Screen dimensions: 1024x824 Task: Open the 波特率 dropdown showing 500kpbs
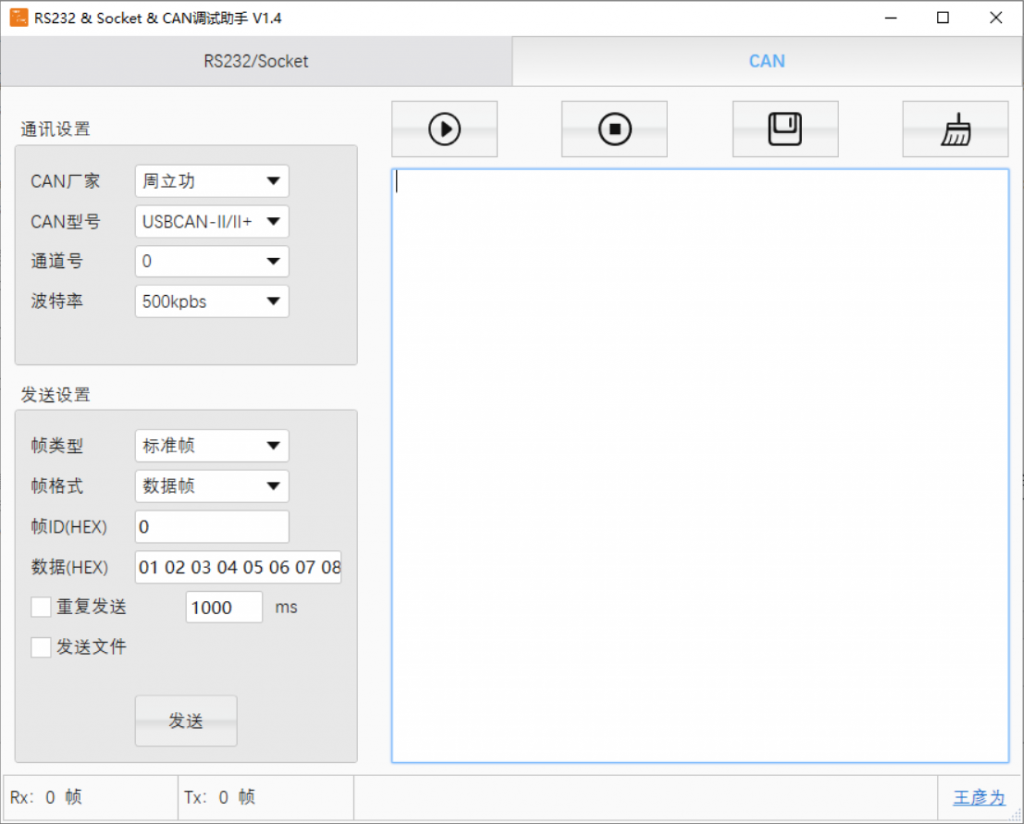[x=212, y=301]
